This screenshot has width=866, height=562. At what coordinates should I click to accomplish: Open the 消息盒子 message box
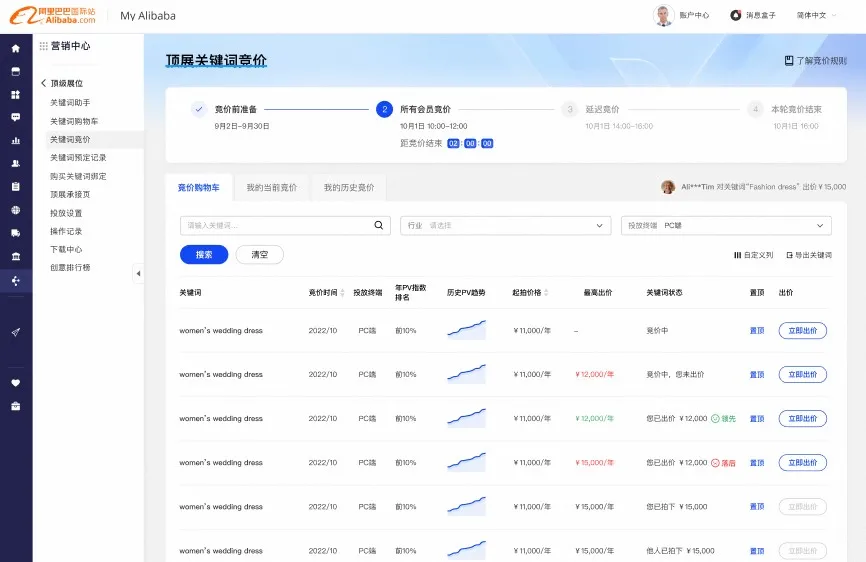point(752,15)
